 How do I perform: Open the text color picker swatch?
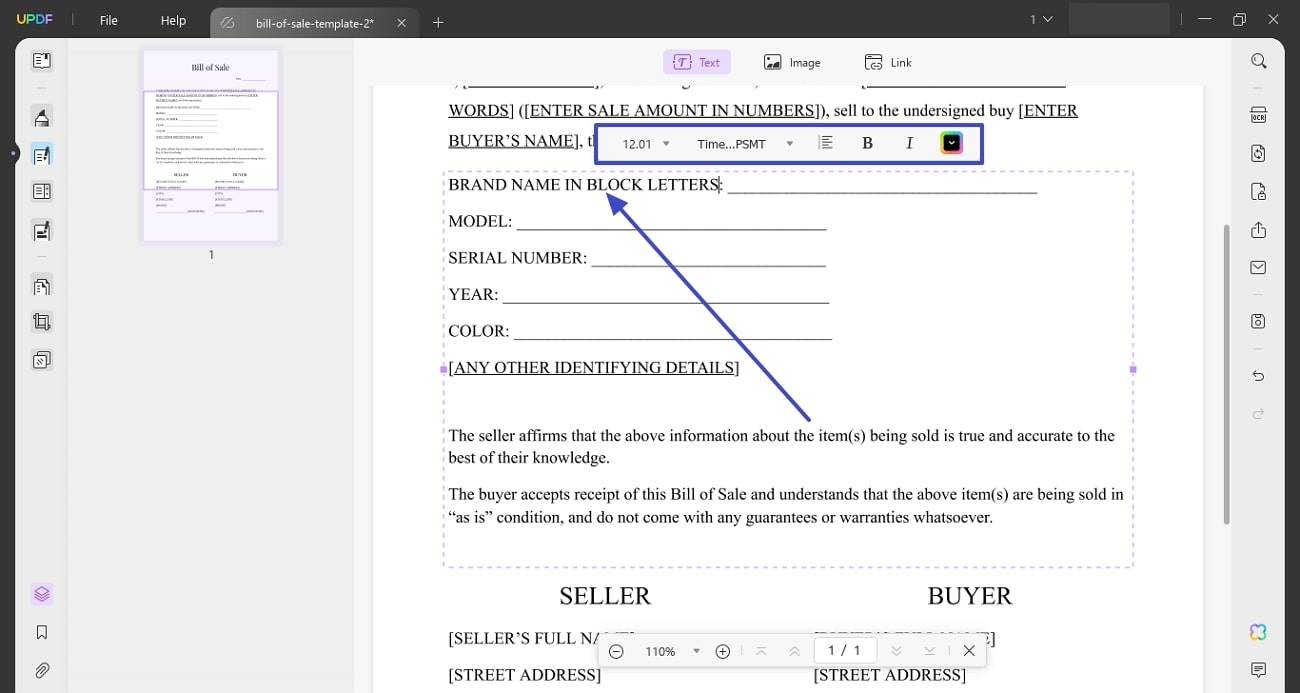click(952, 143)
